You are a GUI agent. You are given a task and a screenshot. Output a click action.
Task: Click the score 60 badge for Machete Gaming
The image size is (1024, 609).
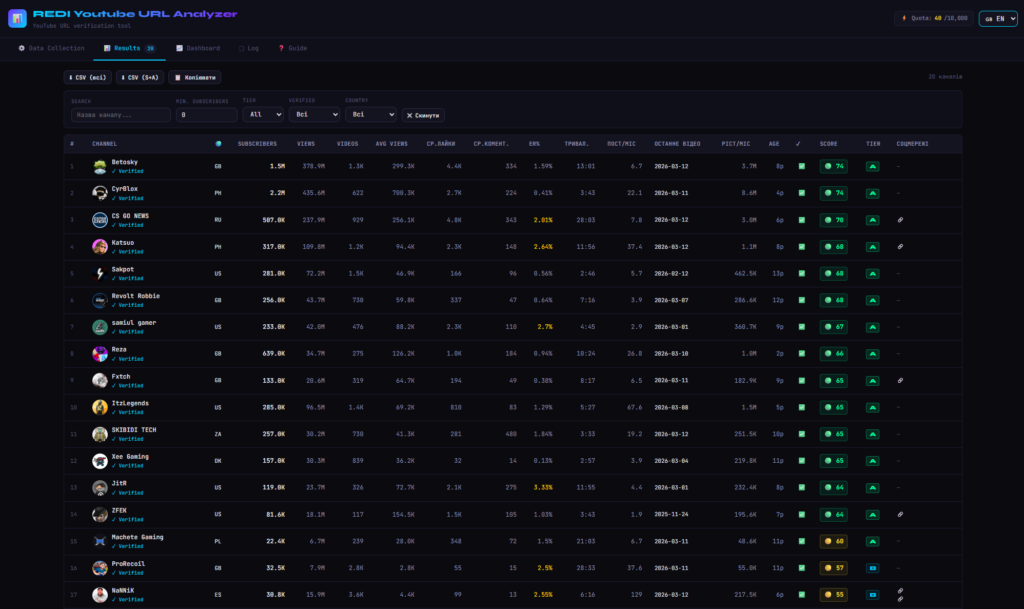click(833, 541)
